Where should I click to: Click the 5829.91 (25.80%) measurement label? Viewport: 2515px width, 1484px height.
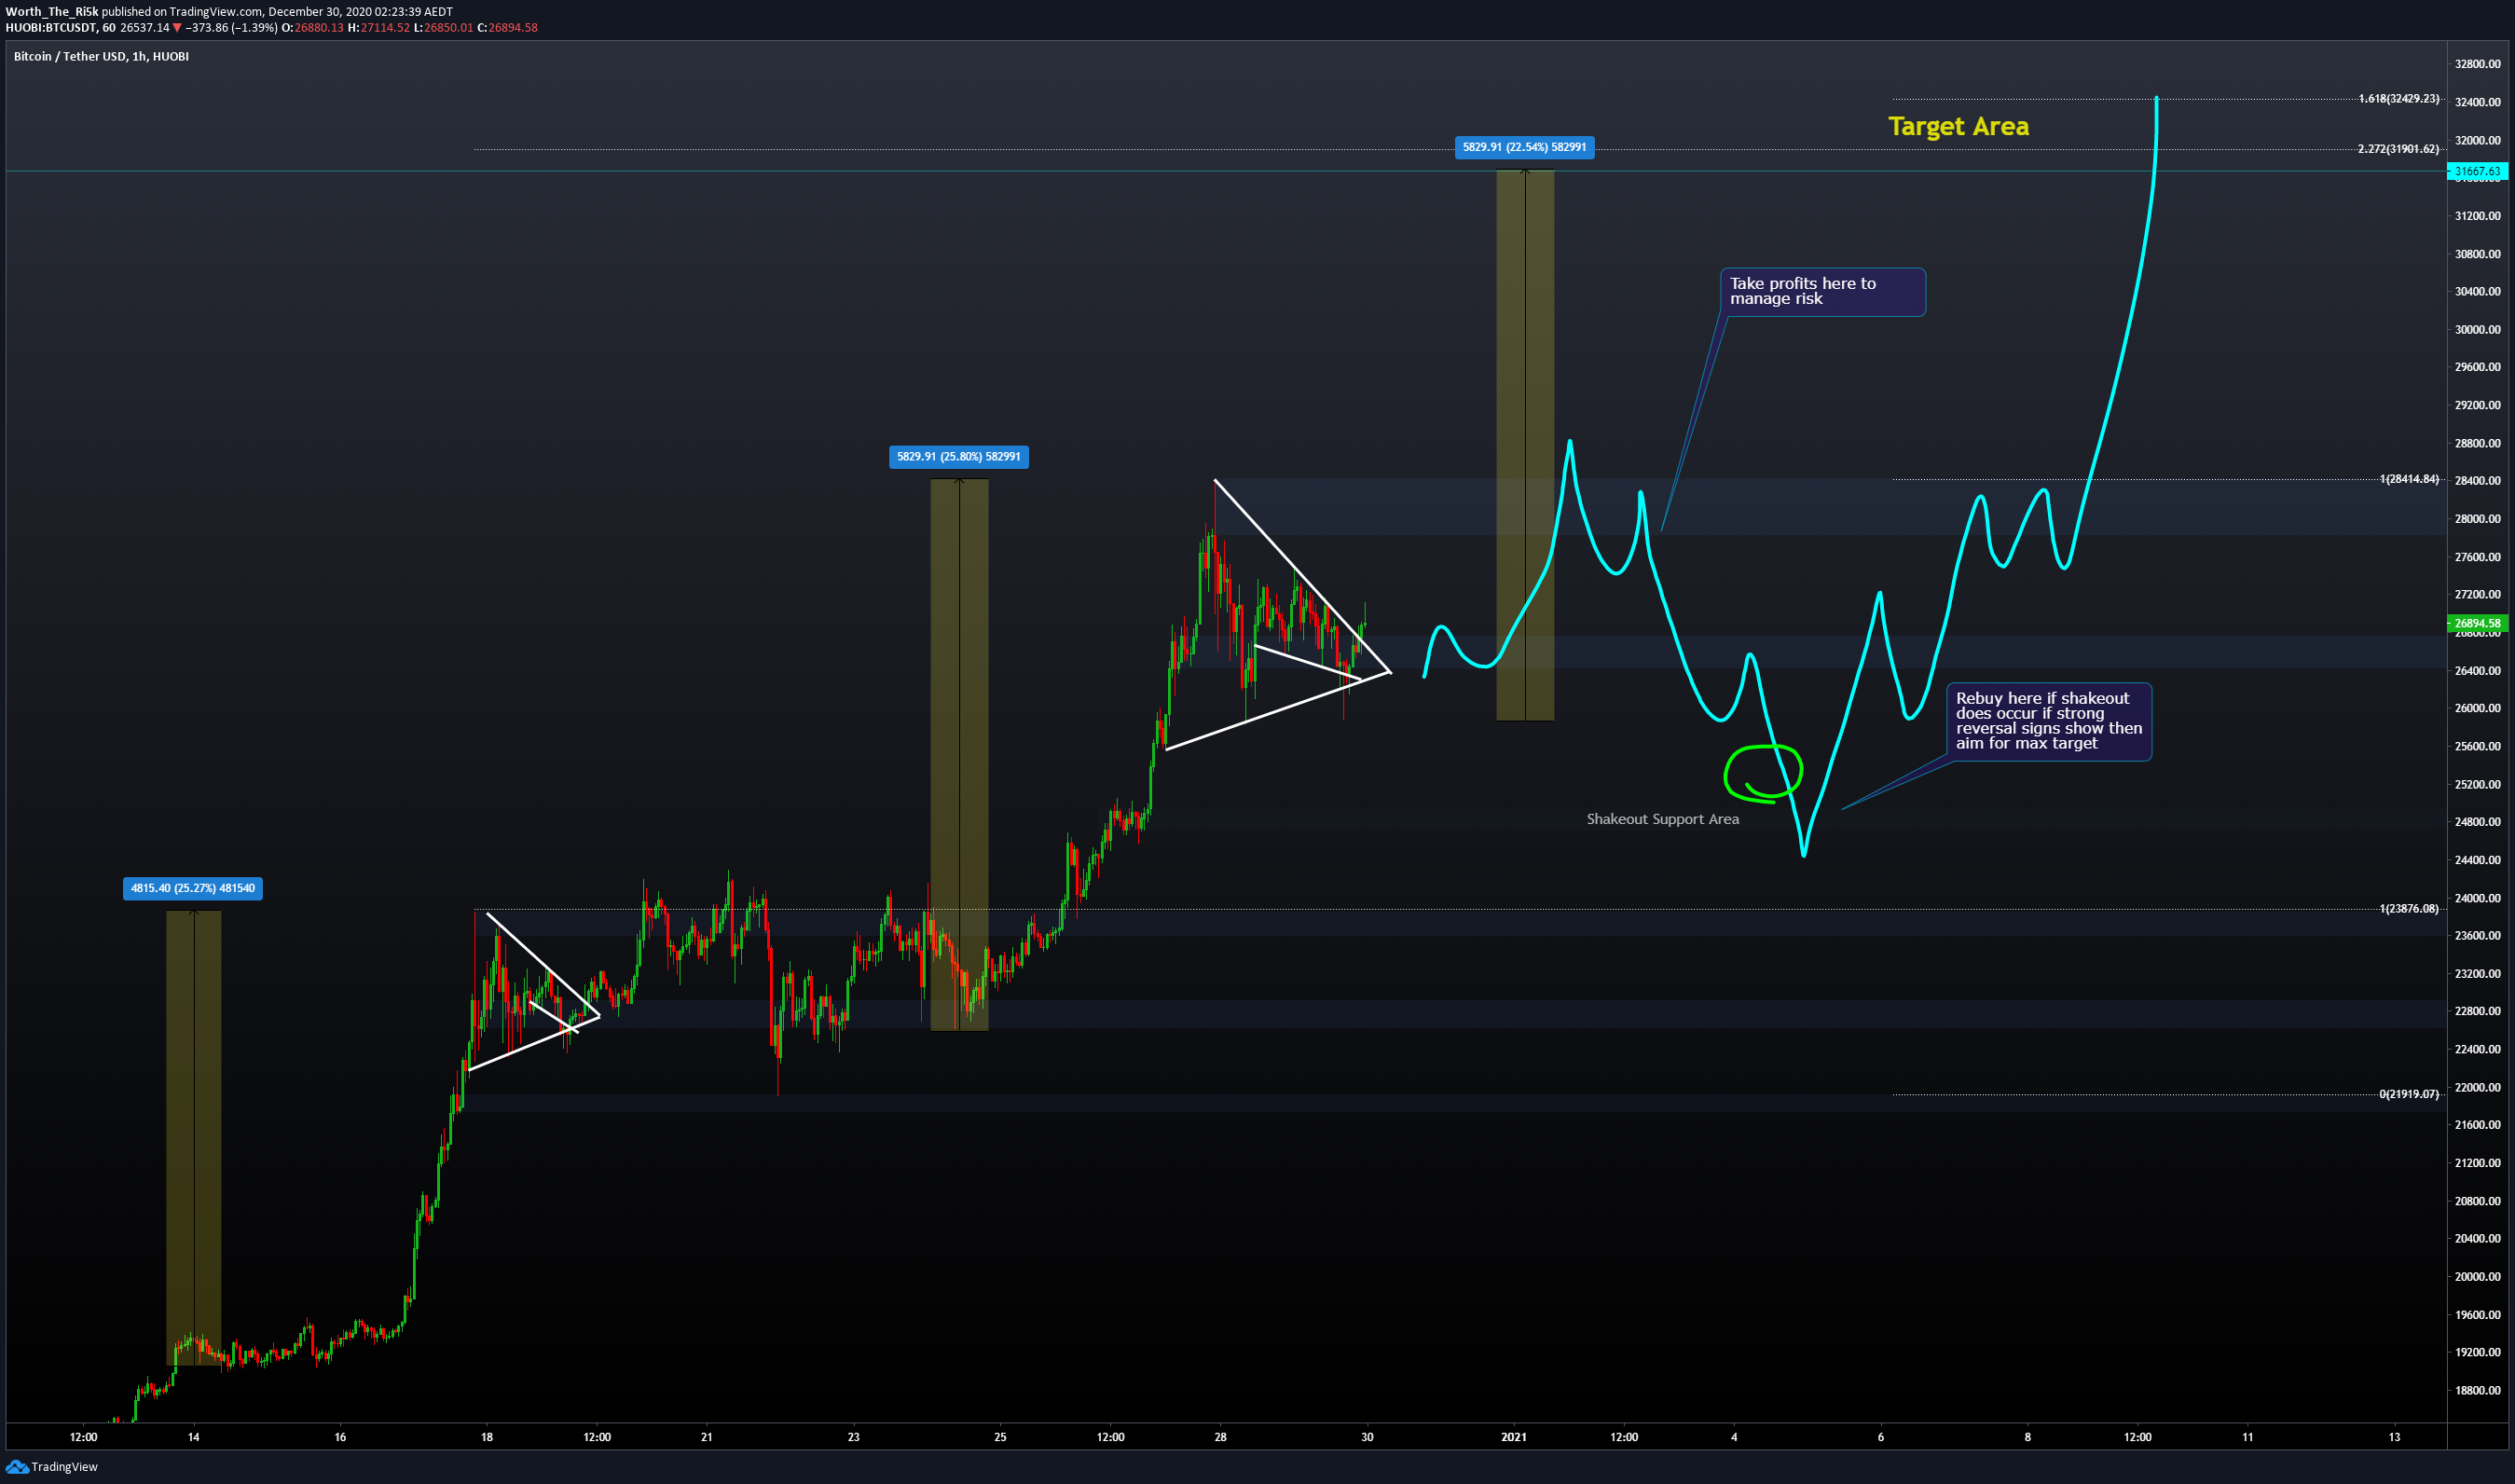(959, 457)
